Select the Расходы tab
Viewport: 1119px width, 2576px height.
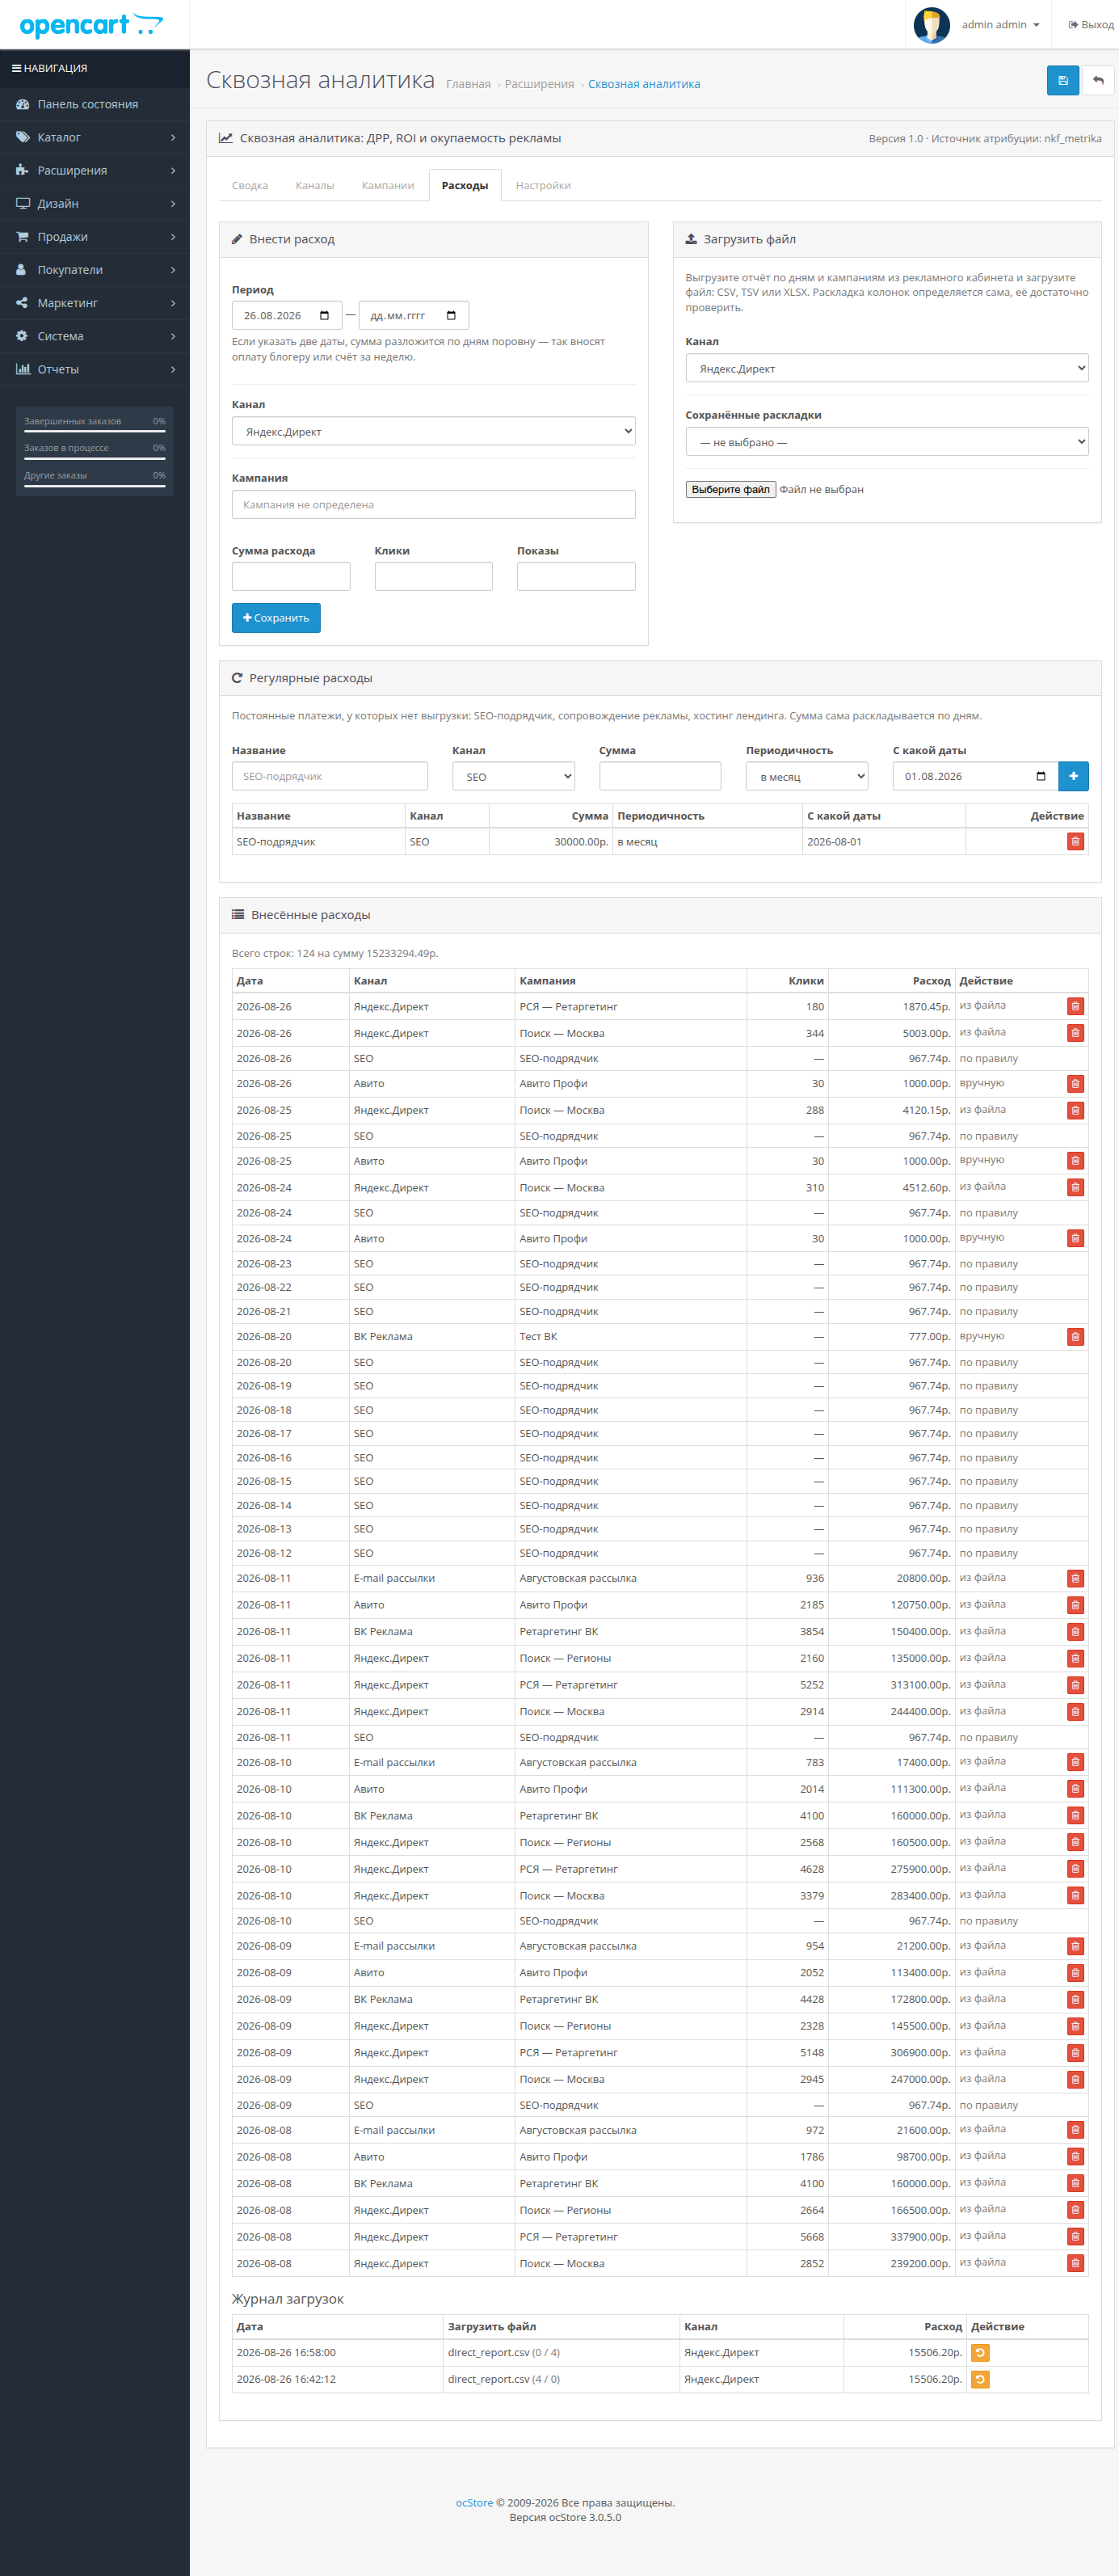tap(465, 186)
